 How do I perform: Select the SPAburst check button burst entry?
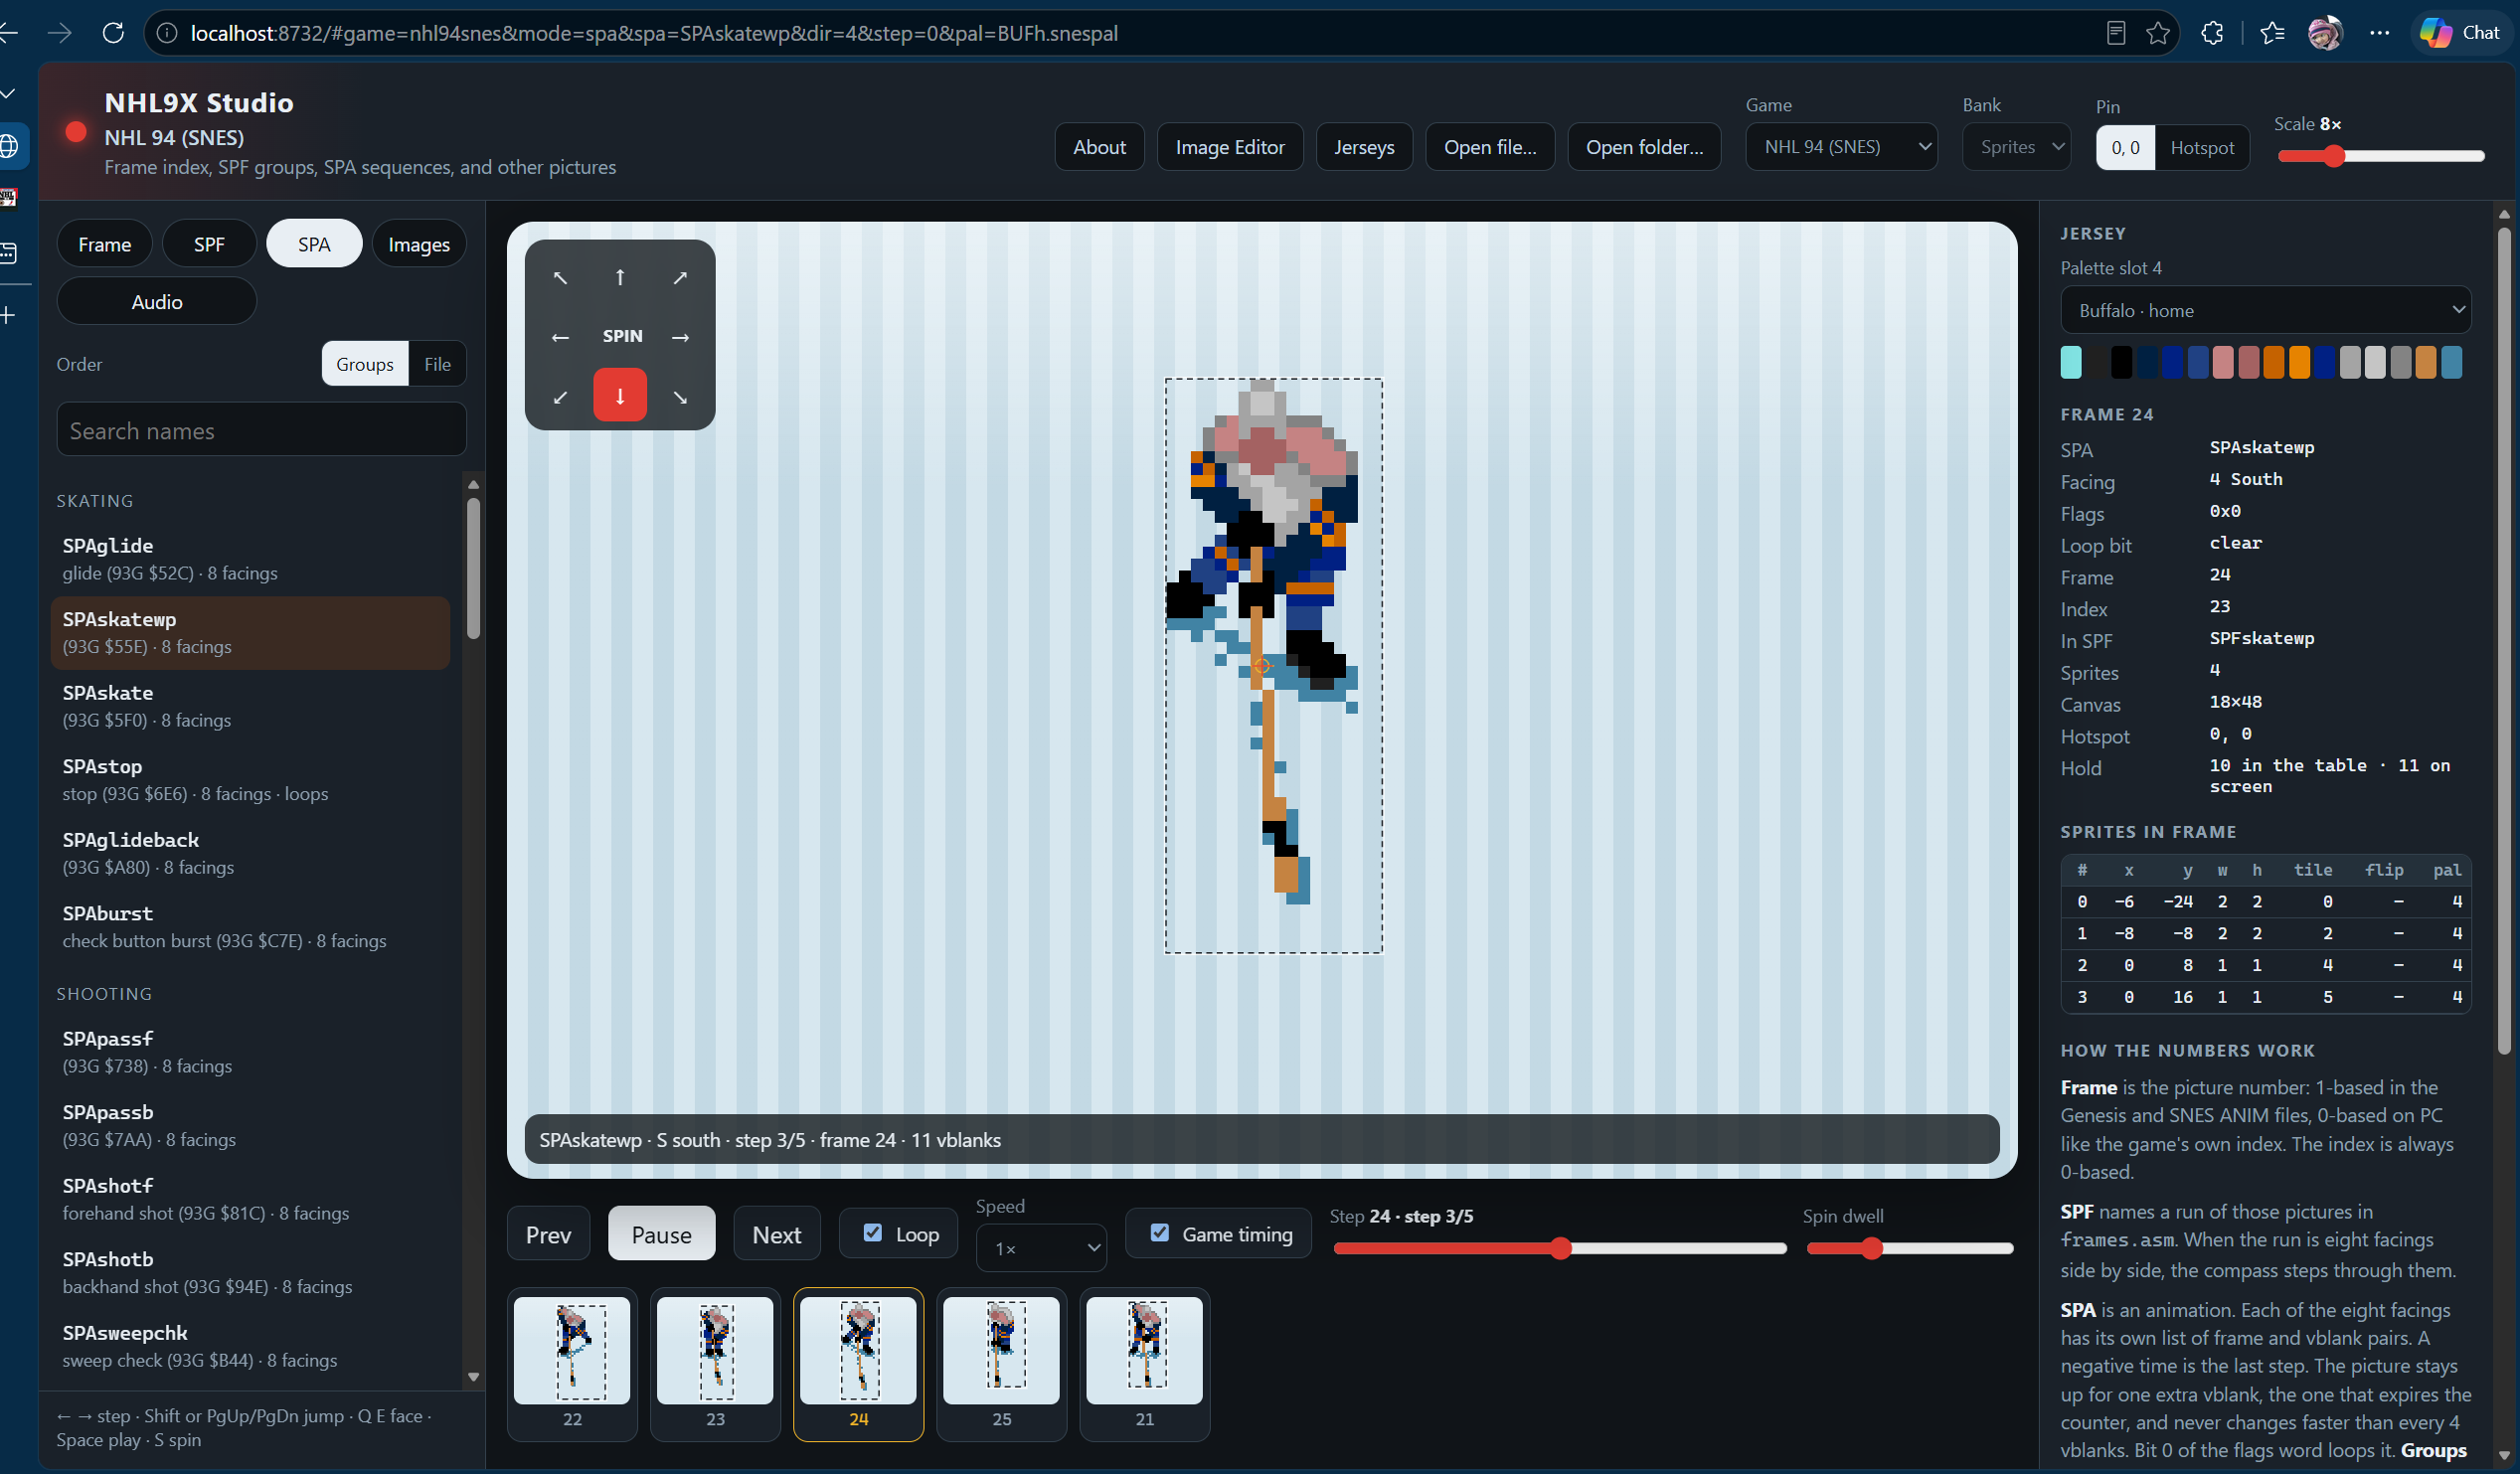point(250,926)
